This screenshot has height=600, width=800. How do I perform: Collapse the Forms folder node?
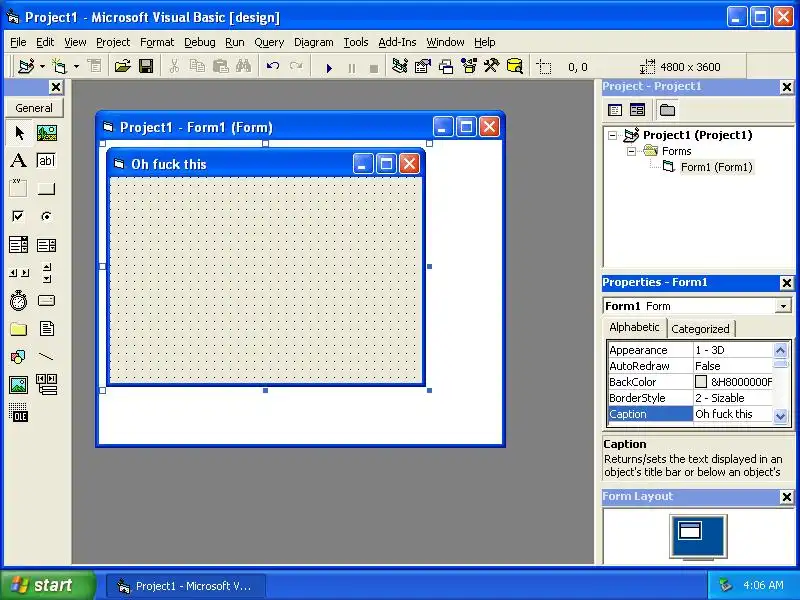pyautogui.click(x=631, y=152)
